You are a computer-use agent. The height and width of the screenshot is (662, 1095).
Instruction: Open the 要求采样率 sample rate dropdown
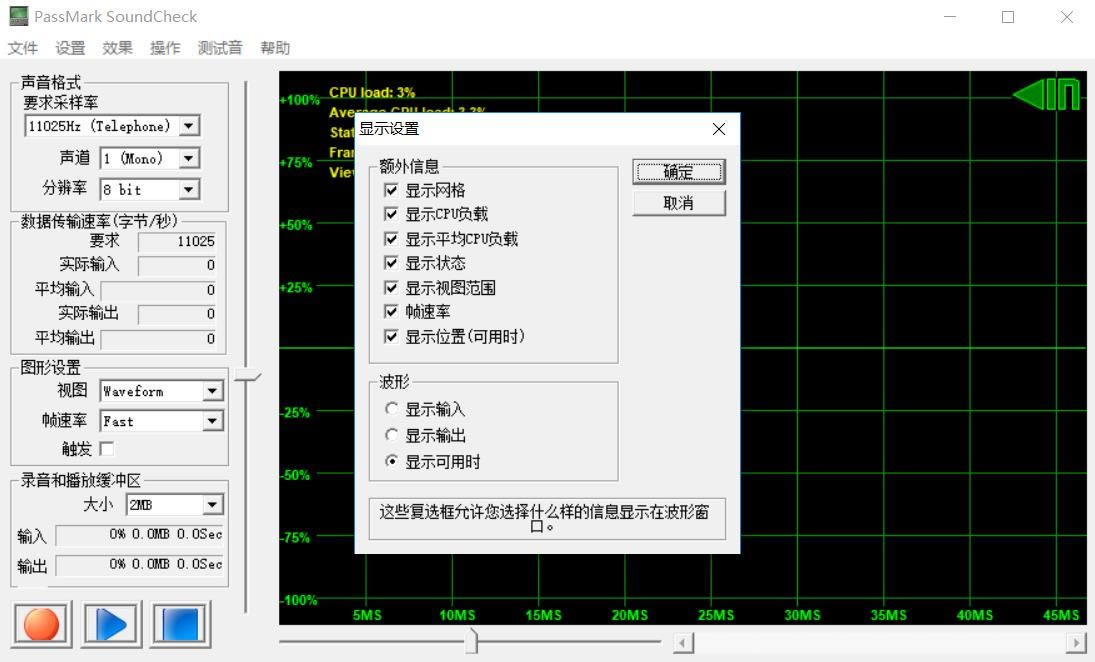coord(189,126)
